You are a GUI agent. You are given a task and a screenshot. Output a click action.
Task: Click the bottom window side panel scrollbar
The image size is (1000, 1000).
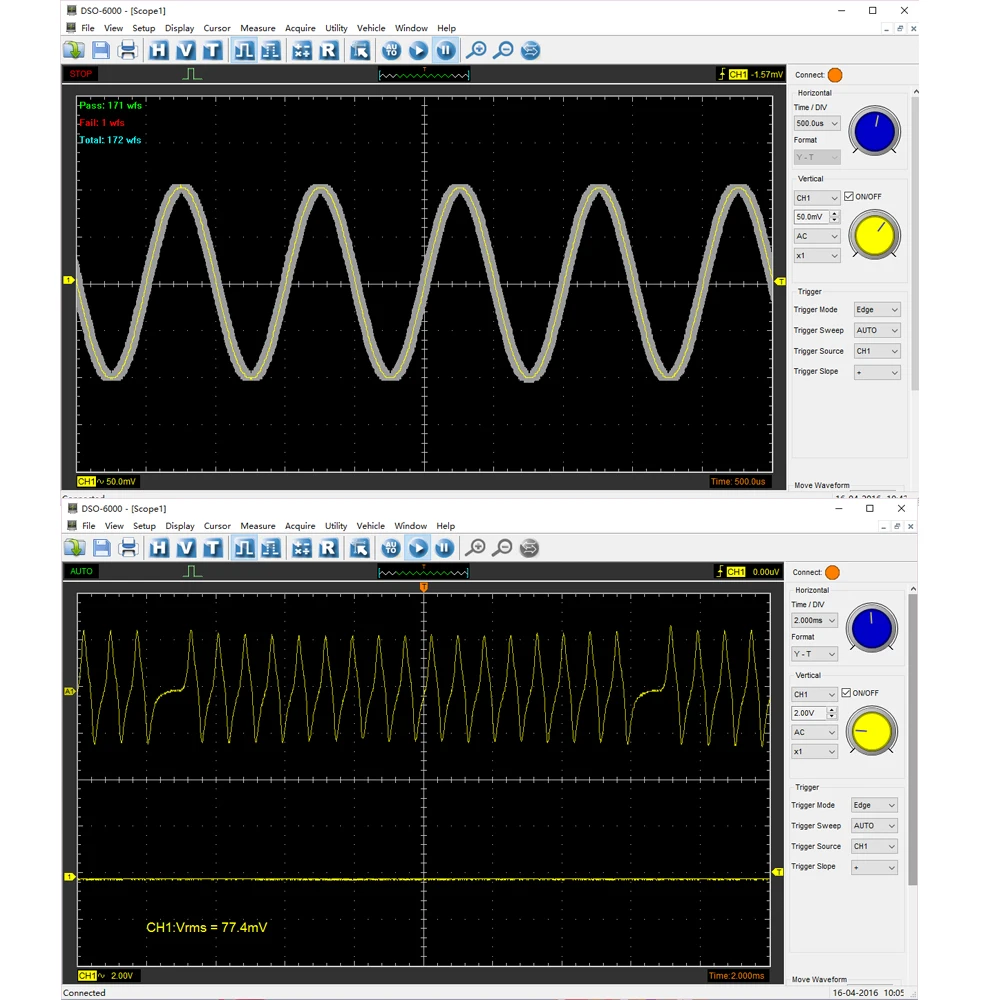(913, 739)
